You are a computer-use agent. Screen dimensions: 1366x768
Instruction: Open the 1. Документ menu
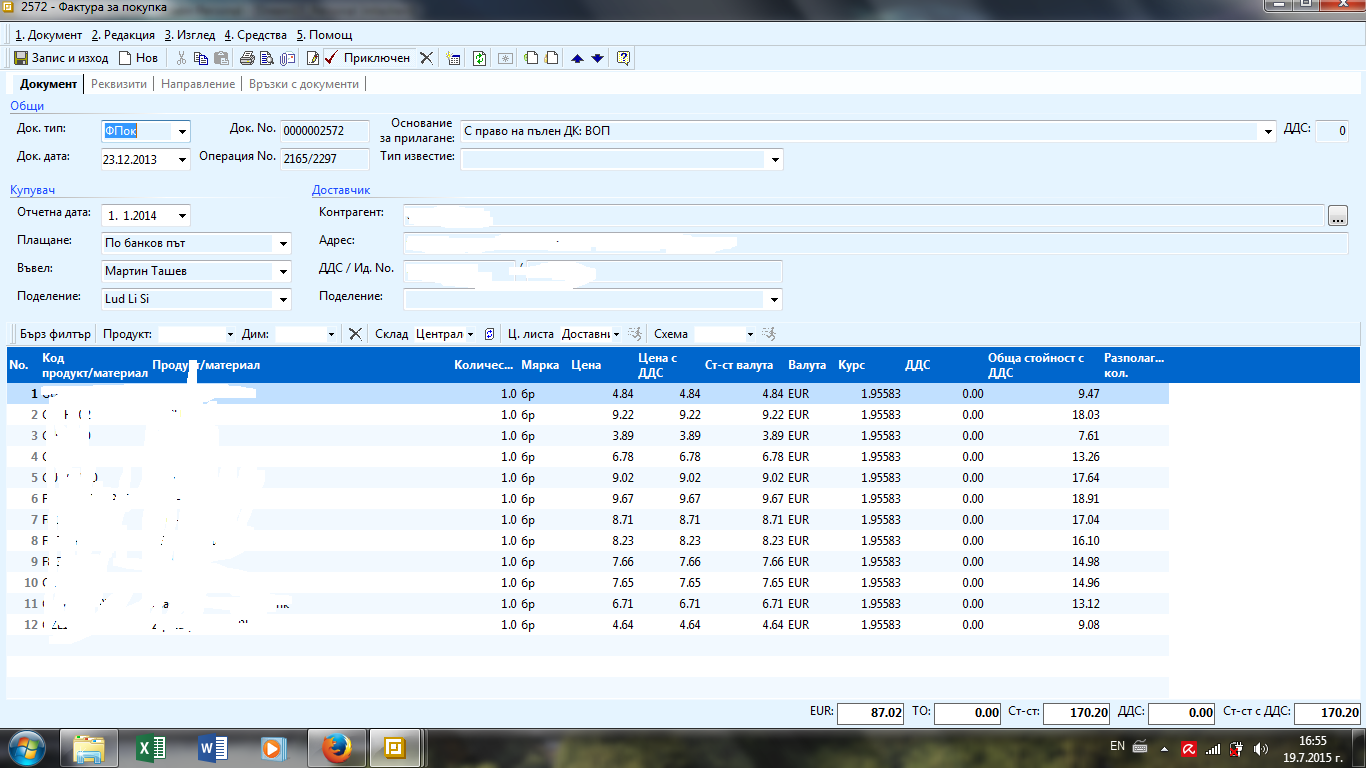(49, 35)
